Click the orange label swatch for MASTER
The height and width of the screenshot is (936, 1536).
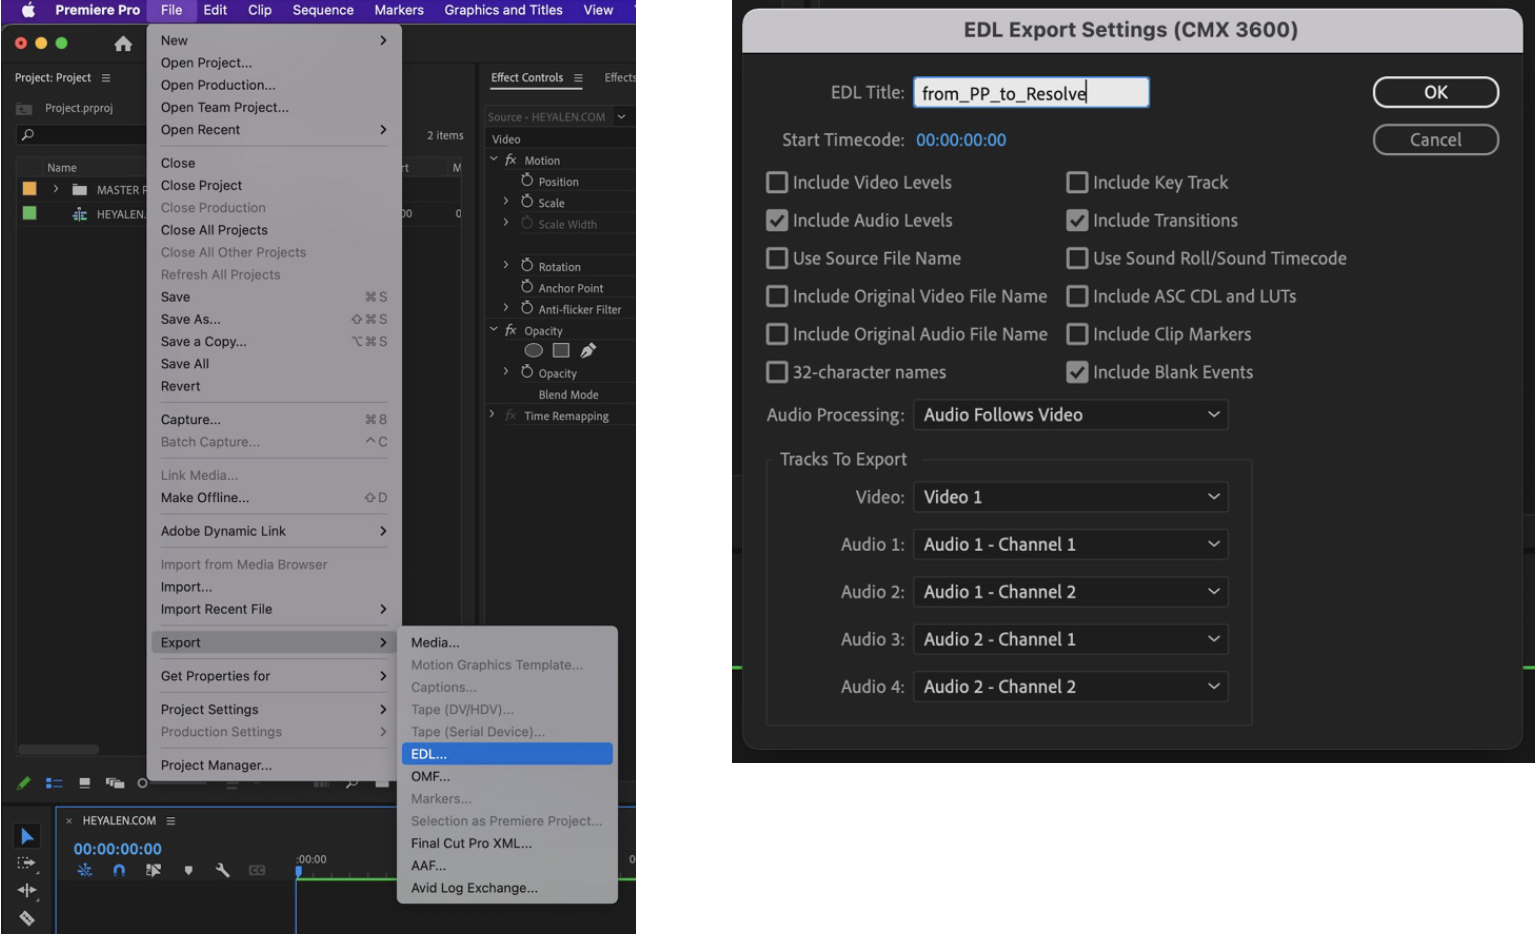click(30, 189)
